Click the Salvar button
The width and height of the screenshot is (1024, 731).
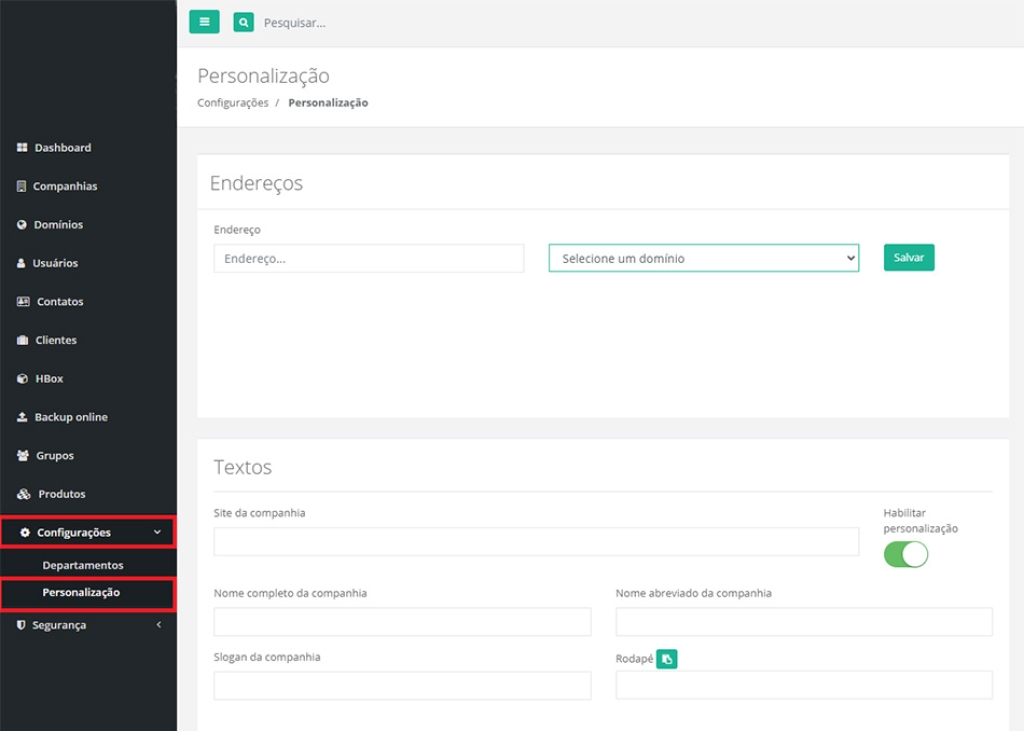[x=908, y=257]
